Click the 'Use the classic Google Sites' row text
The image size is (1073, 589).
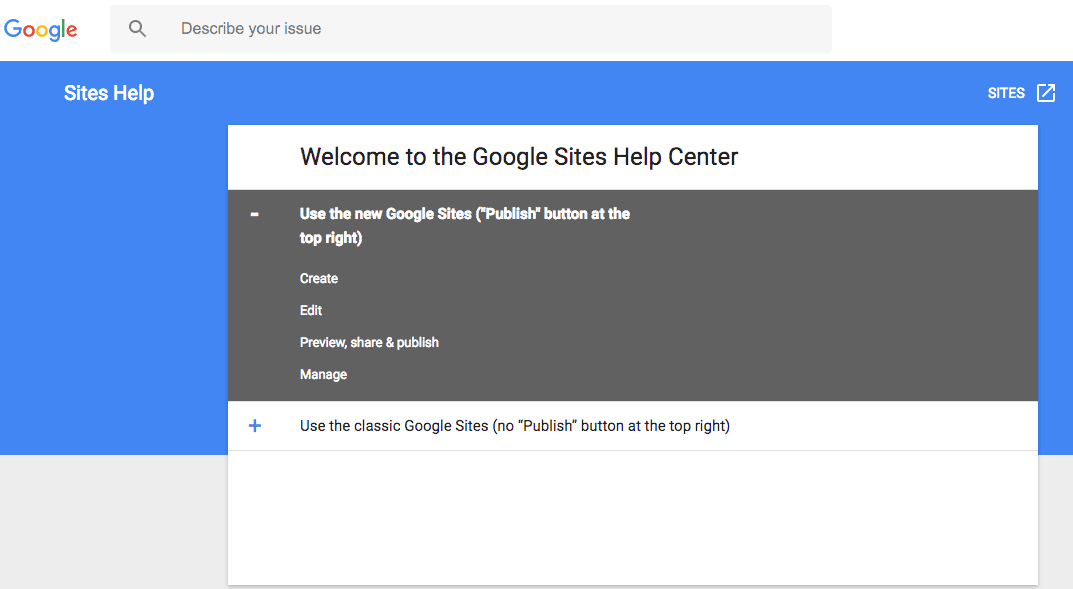coord(515,426)
